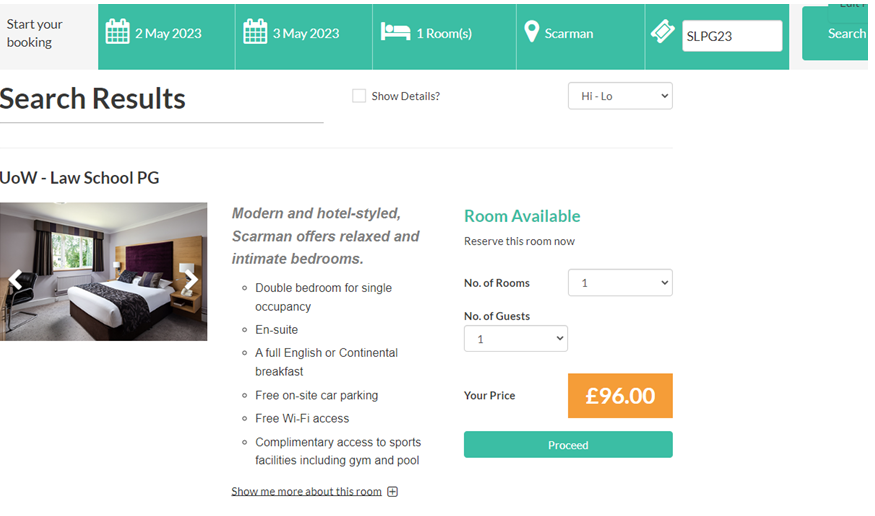This screenshot has height=516, width=875.
Task: Click the Scarman bedroom photo
Action: (103, 271)
